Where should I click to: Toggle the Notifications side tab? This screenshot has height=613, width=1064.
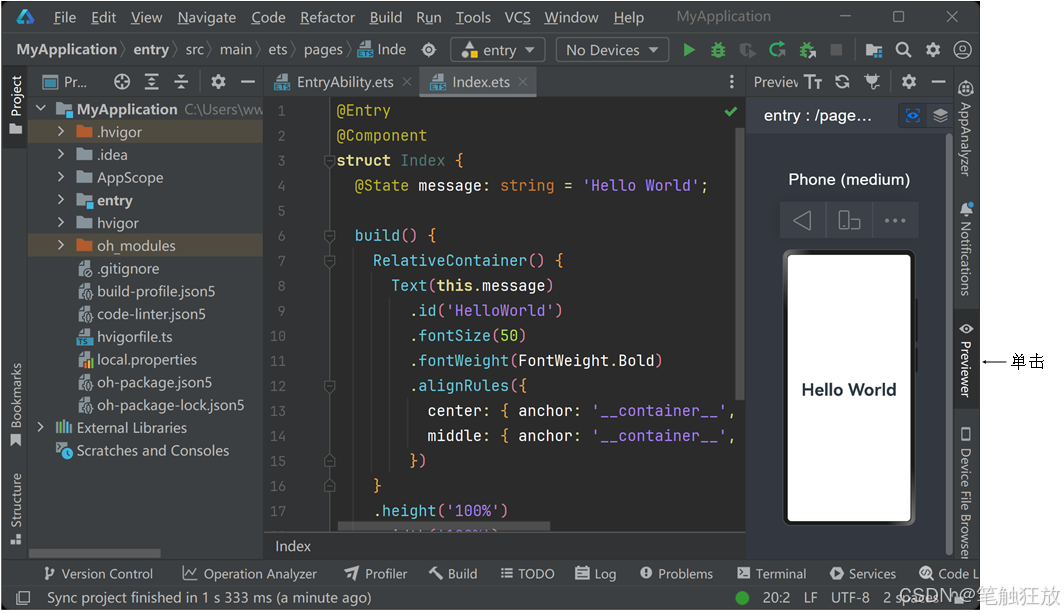pyautogui.click(x=966, y=249)
